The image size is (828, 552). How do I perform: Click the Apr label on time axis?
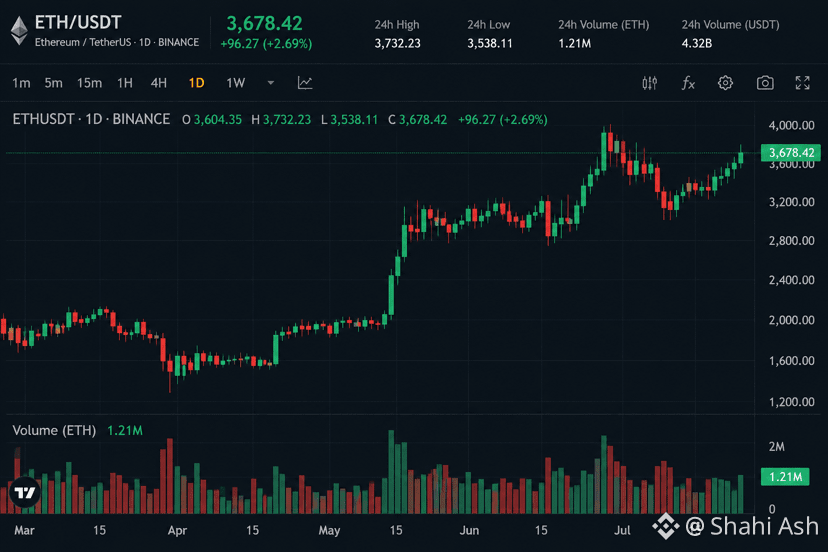pos(177,530)
